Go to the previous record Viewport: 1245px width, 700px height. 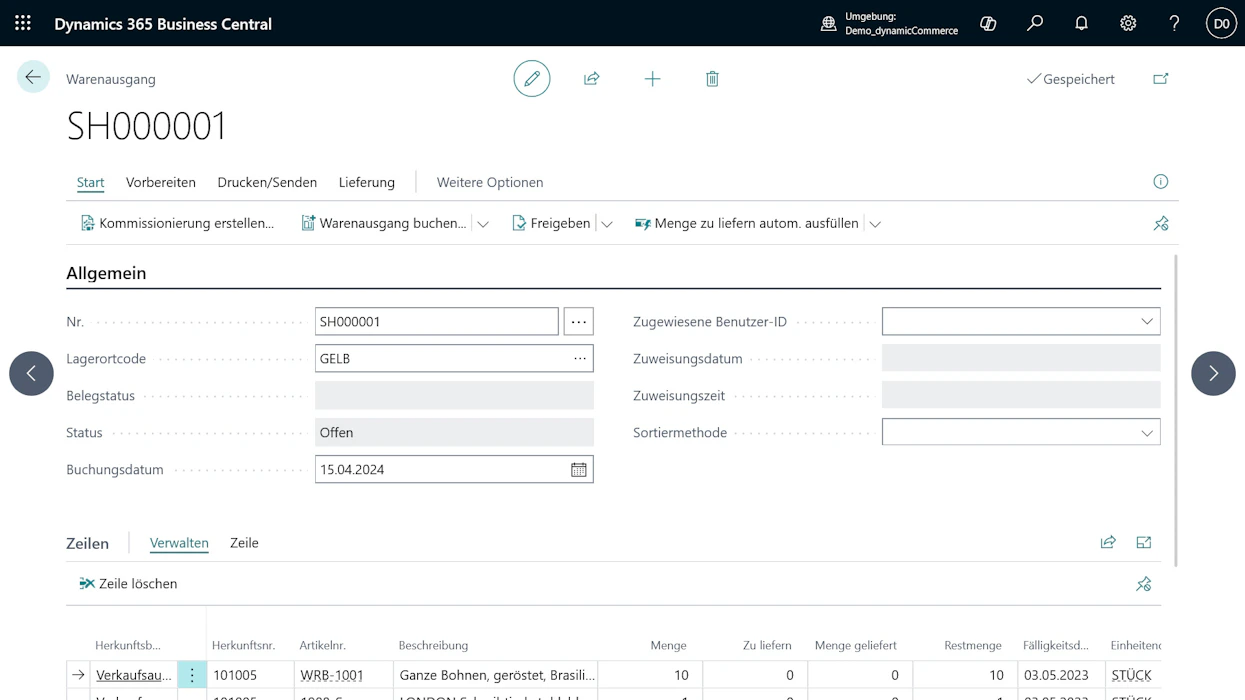(31, 373)
